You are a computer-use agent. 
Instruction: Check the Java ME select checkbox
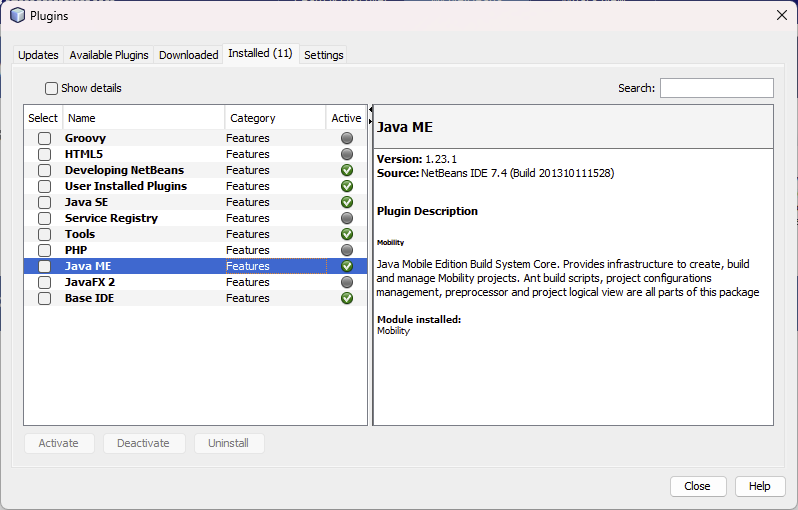tap(44, 266)
